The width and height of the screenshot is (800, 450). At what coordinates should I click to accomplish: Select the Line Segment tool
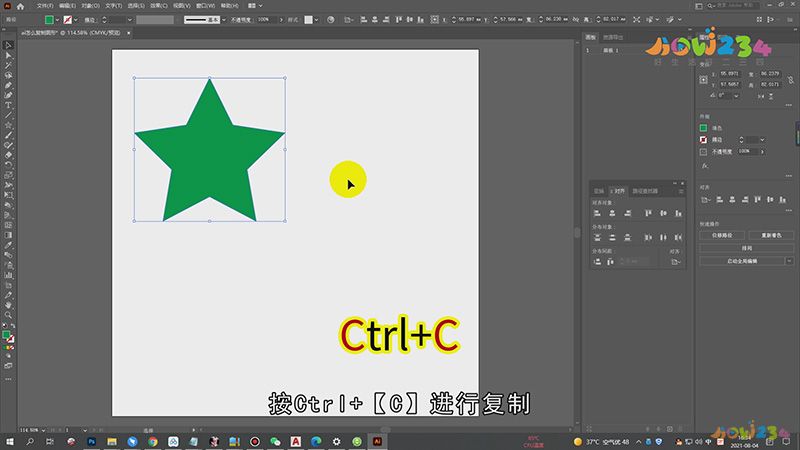(x=8, y=115)
